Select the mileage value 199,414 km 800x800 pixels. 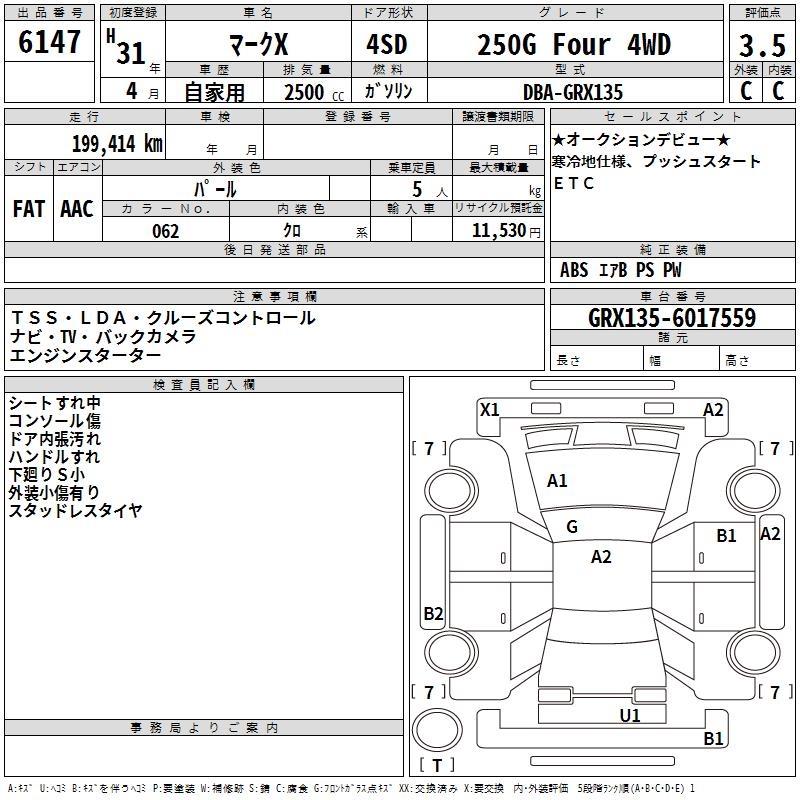point(117,144)
